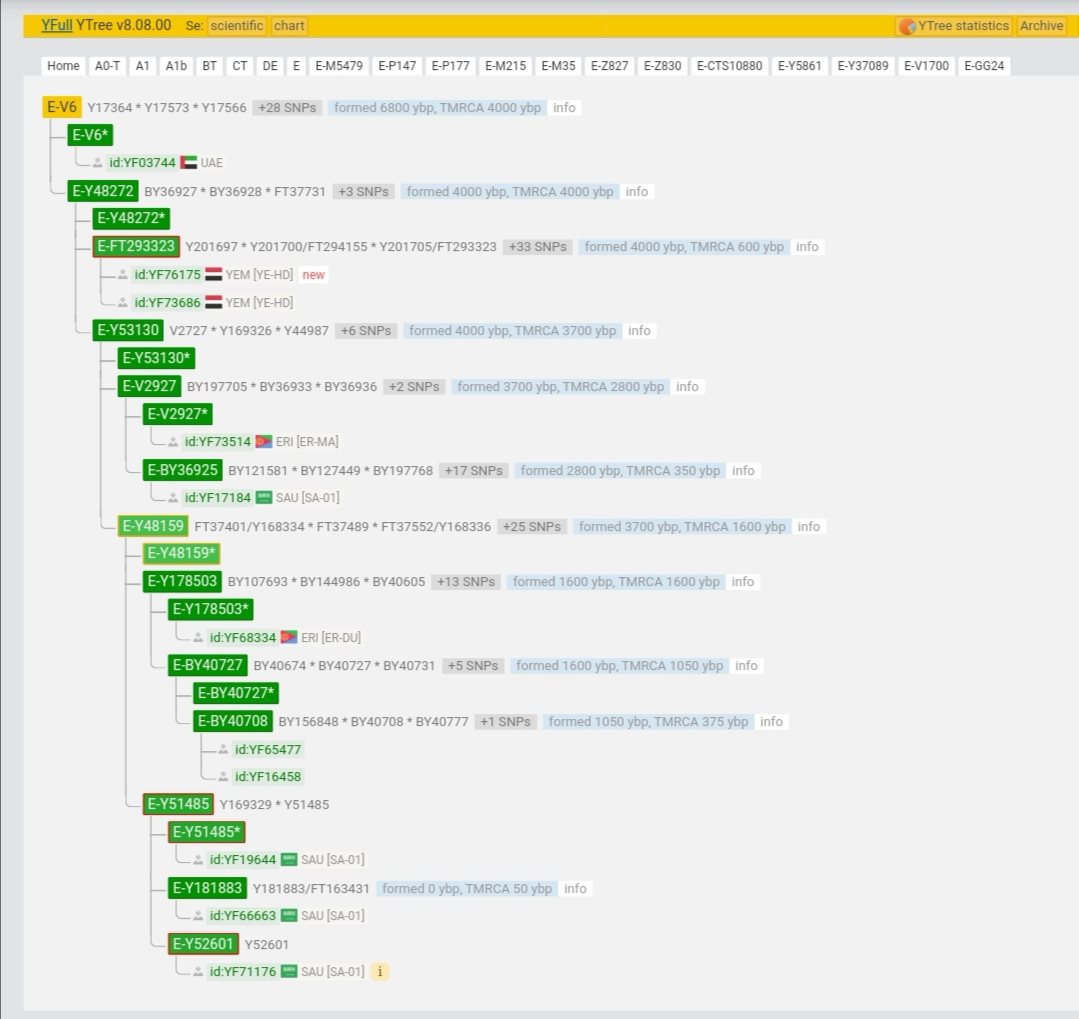Select the E-Y53130 haplogroup node
Viewport: 1079px width, 1019px height.
pos(128,331)
